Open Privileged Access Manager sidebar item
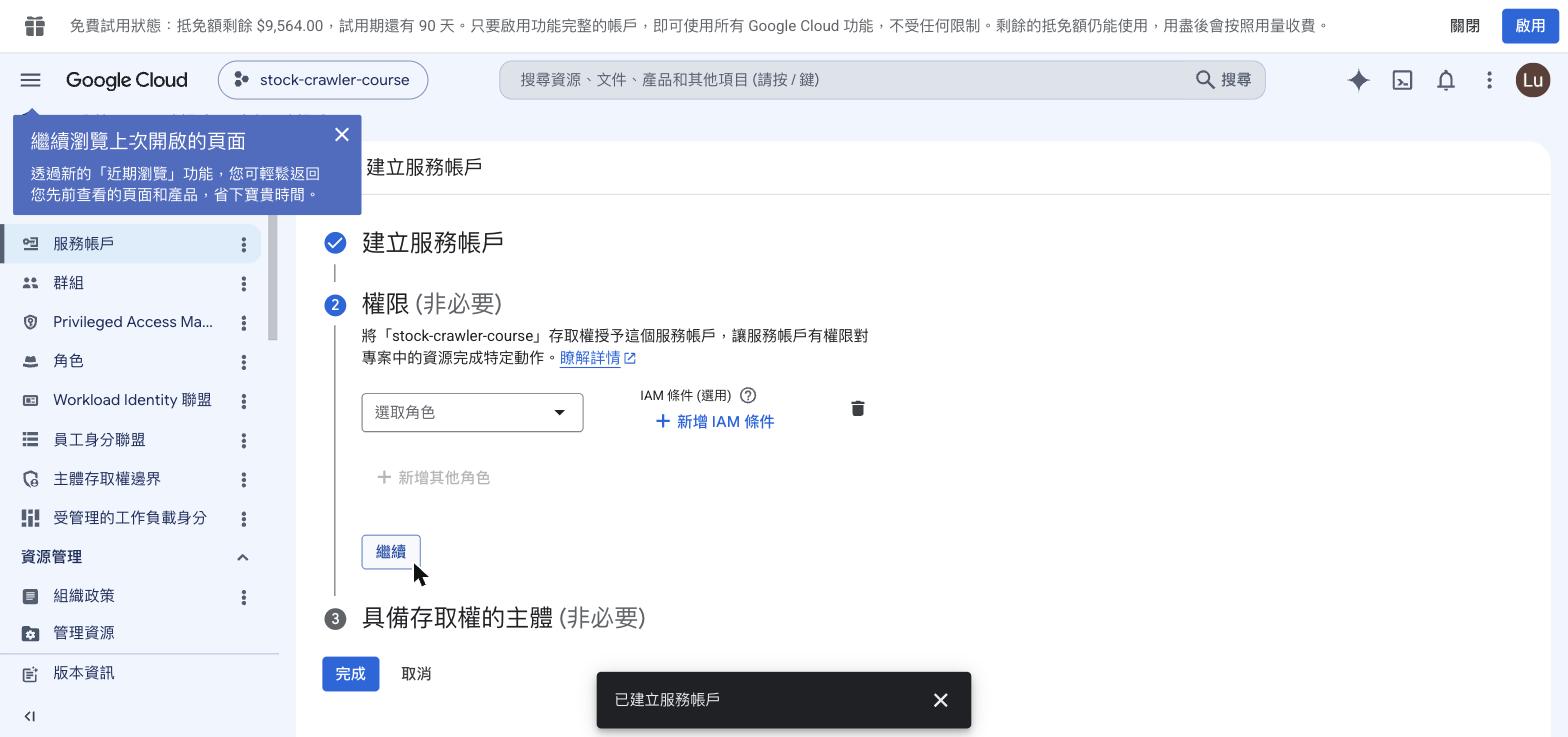 pyautogui.click(x=131, y=322)
